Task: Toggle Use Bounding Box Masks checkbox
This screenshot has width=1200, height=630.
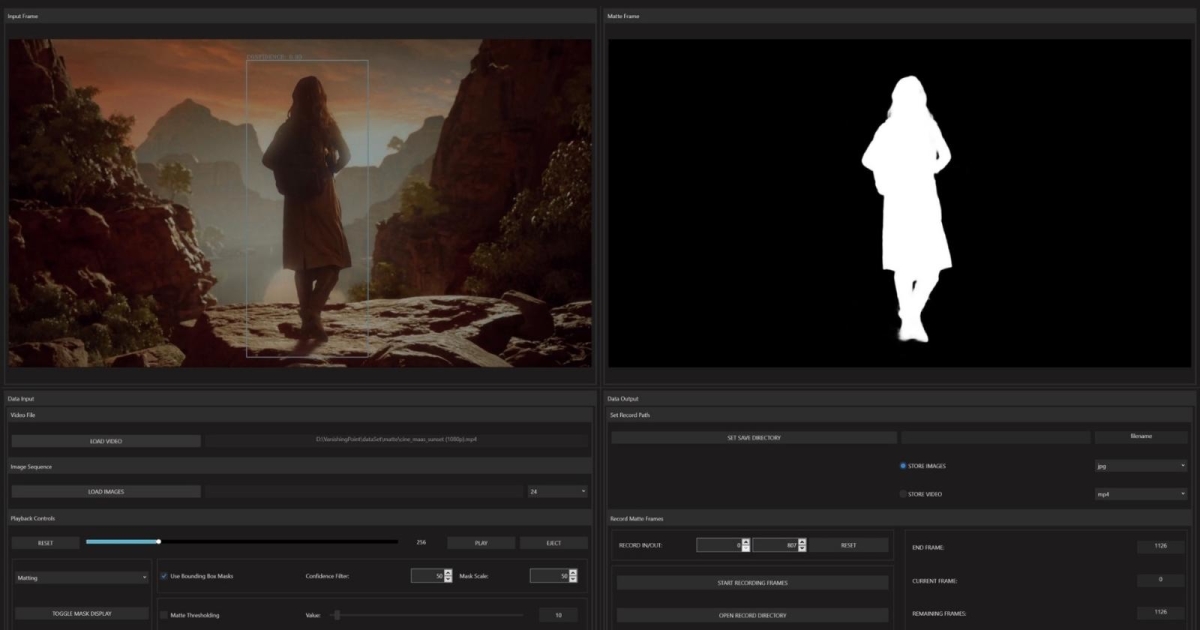Action: [164, 576]
